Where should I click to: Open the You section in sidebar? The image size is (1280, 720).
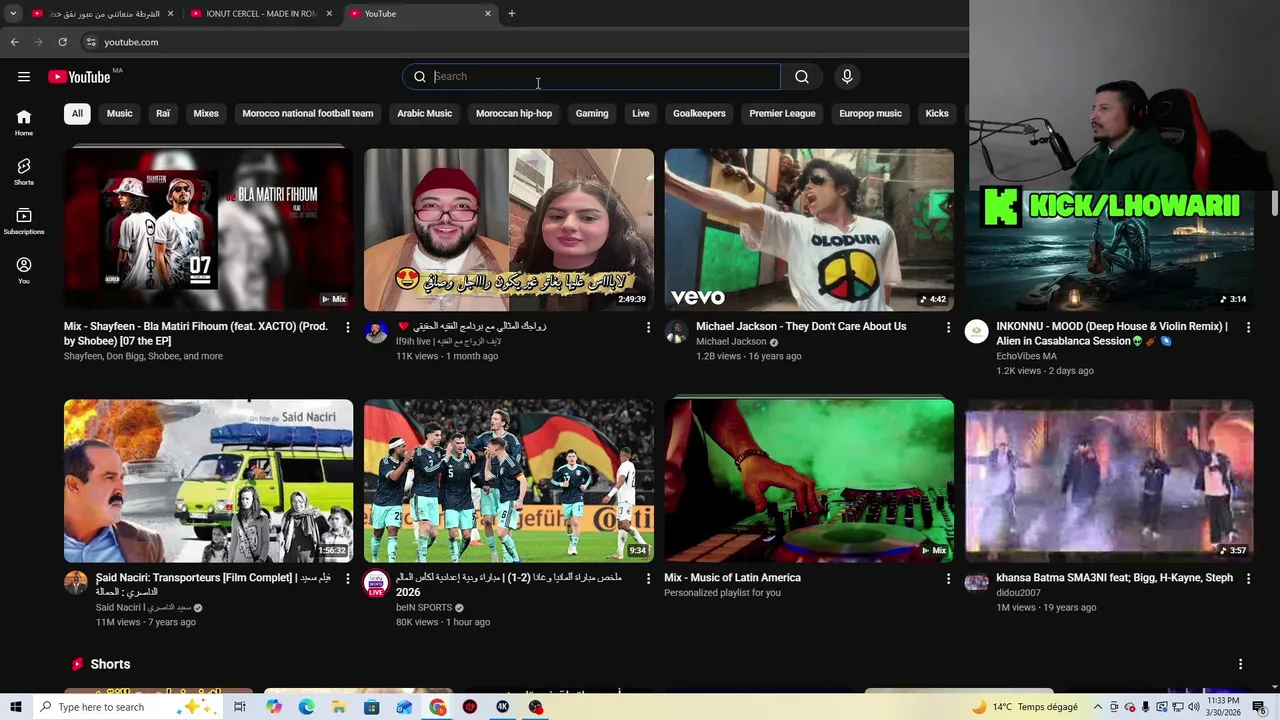tap(24, 270)
